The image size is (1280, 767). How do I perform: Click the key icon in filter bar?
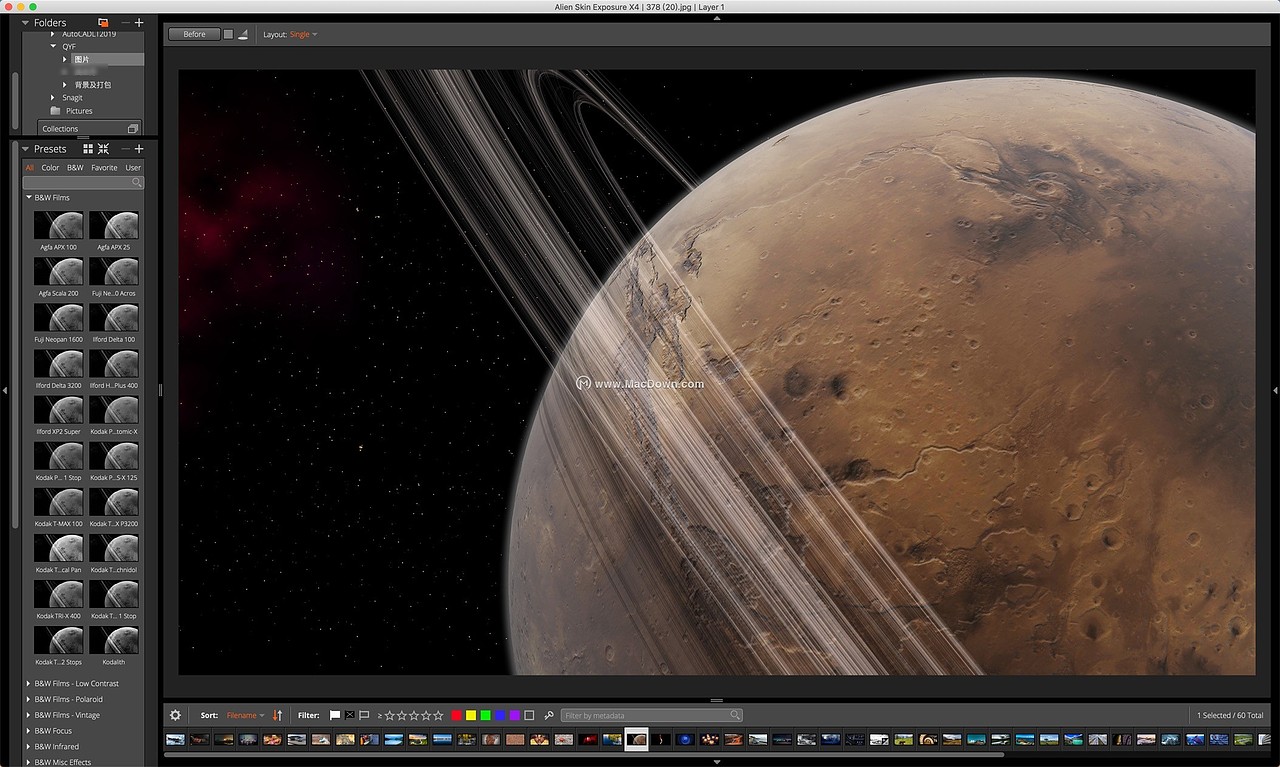tap(549, 715)
